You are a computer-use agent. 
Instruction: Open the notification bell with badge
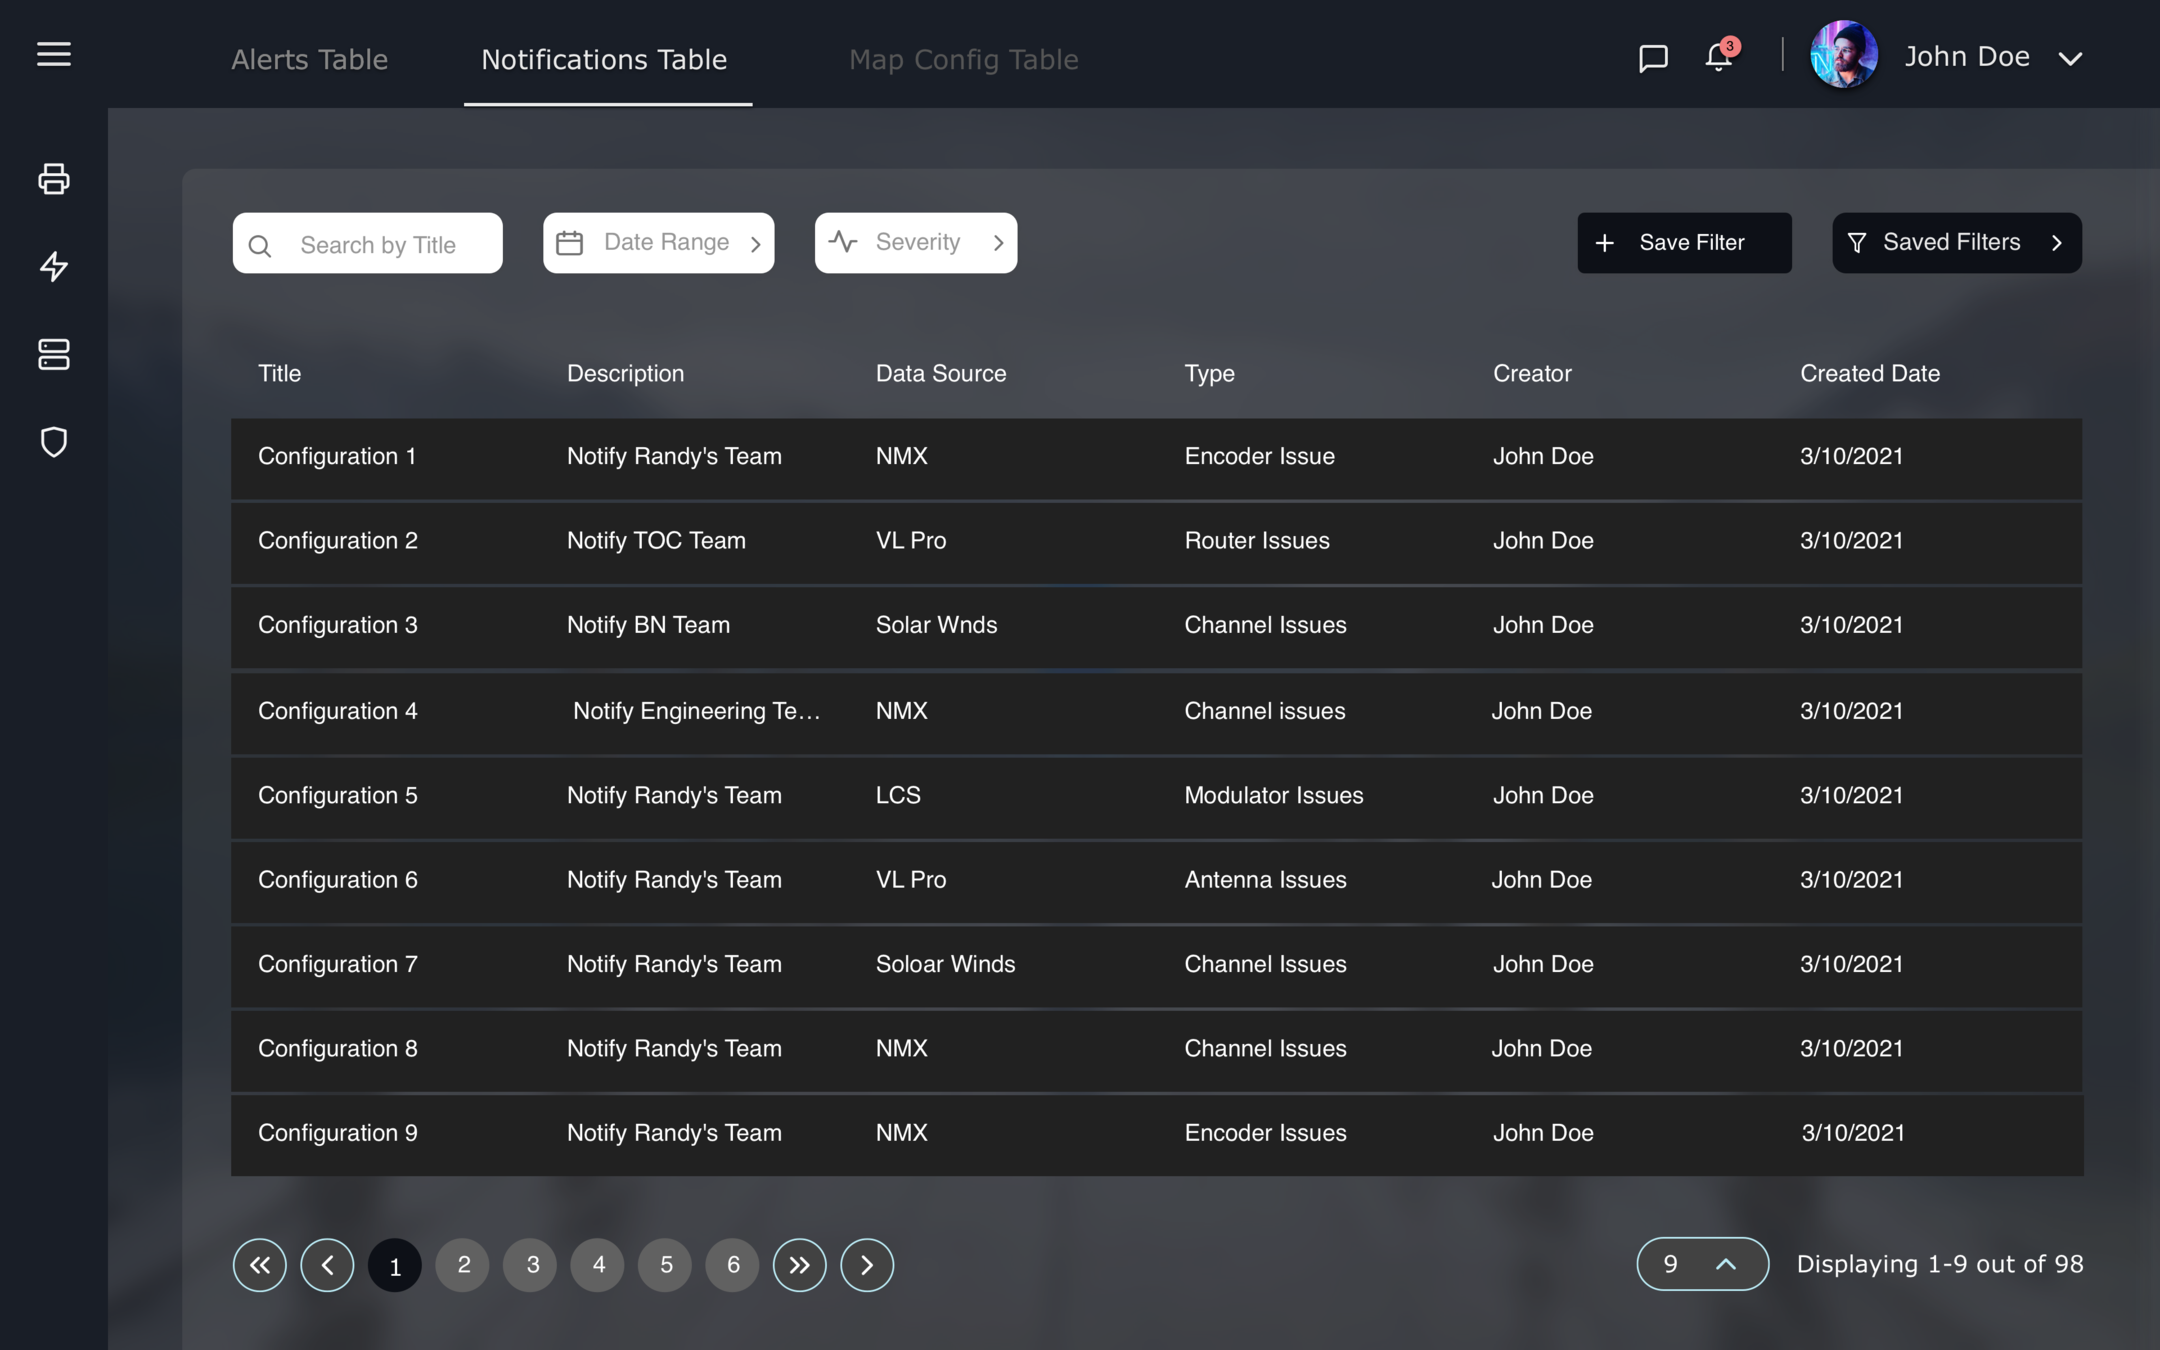[x=1719, y=56]
